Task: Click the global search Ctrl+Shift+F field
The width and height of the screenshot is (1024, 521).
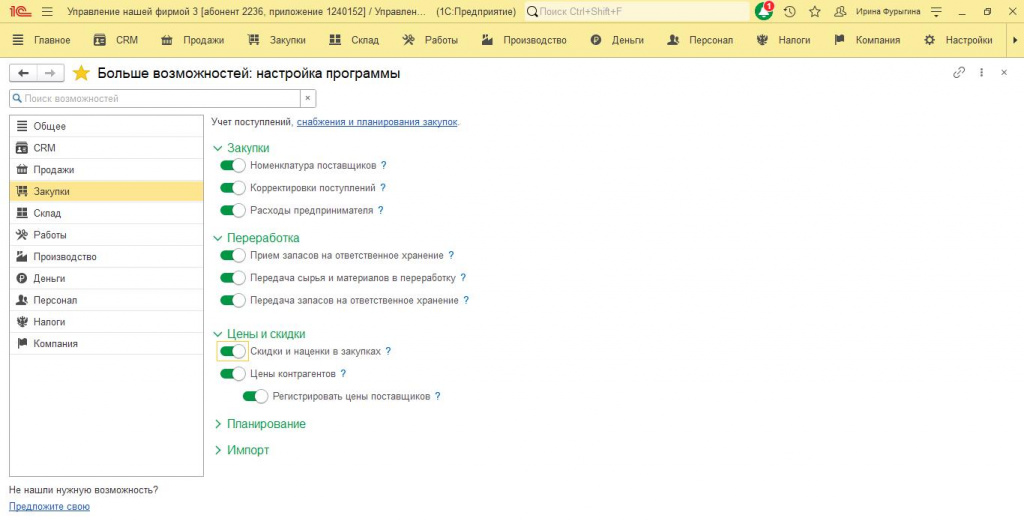Action: tap(637, 12)
